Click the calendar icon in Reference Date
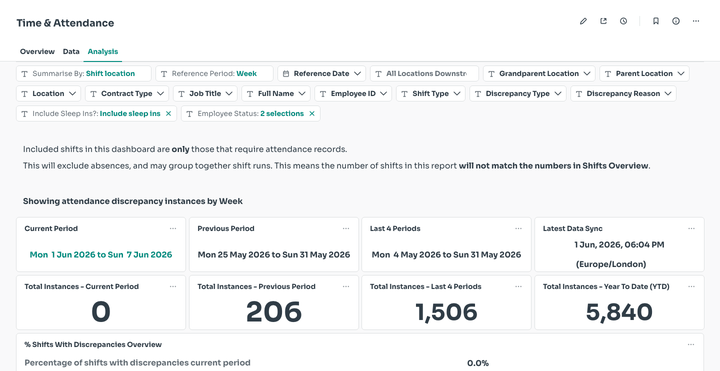 pos(286,73)
